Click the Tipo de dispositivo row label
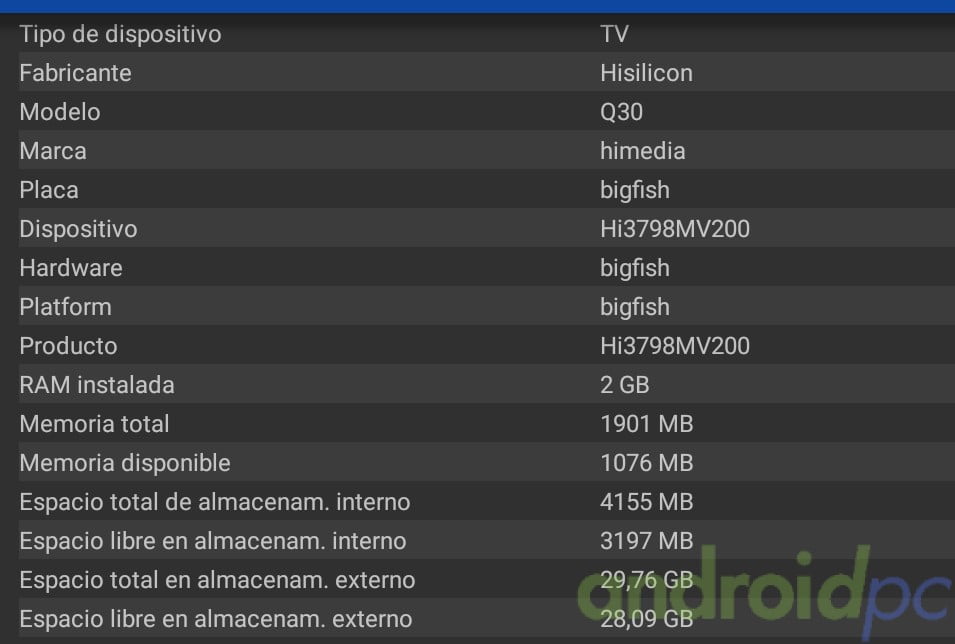 (x=120, y=34)
